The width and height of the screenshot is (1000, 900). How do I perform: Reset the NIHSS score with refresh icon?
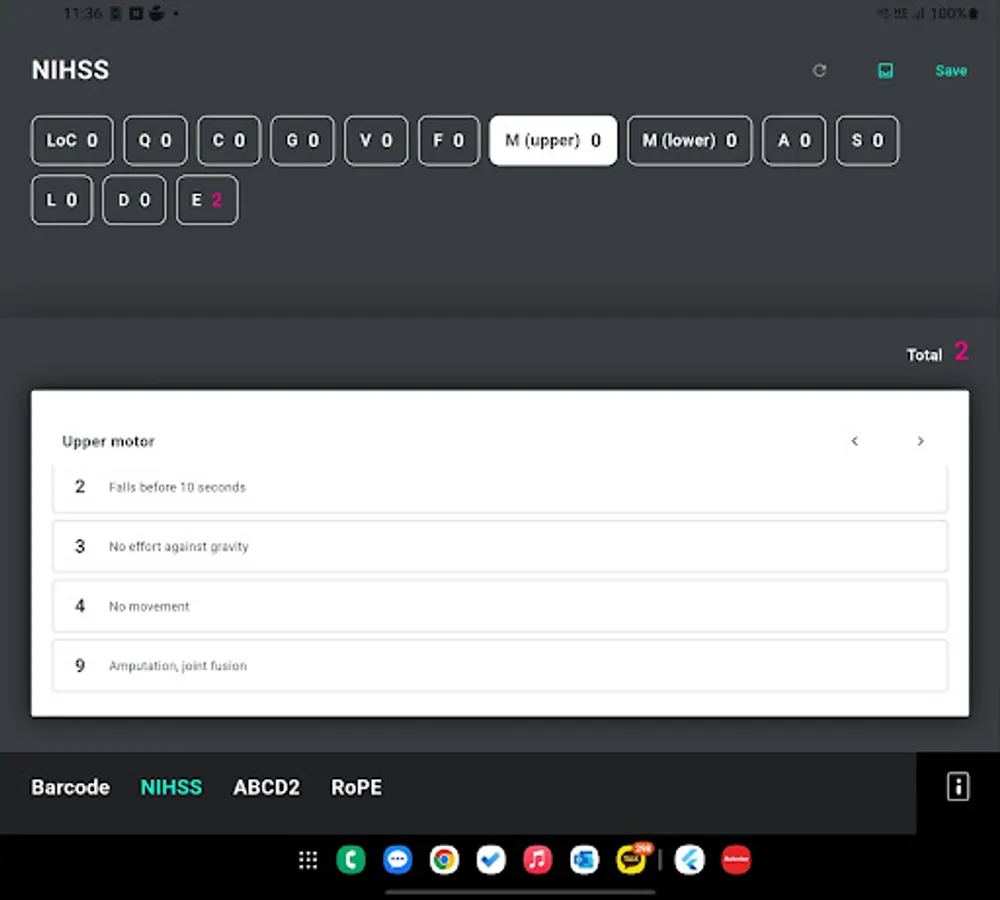819,70
